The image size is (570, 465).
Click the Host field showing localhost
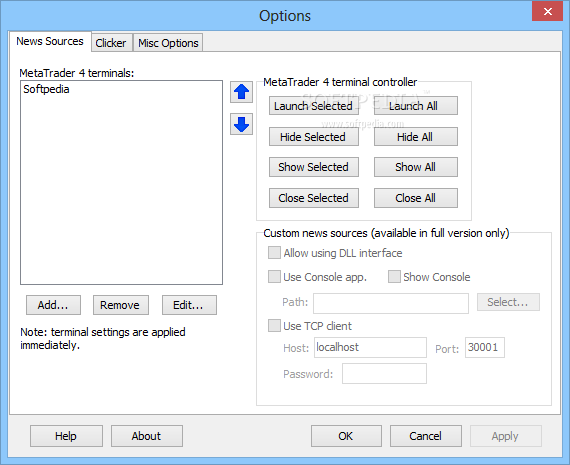(370, 348)
